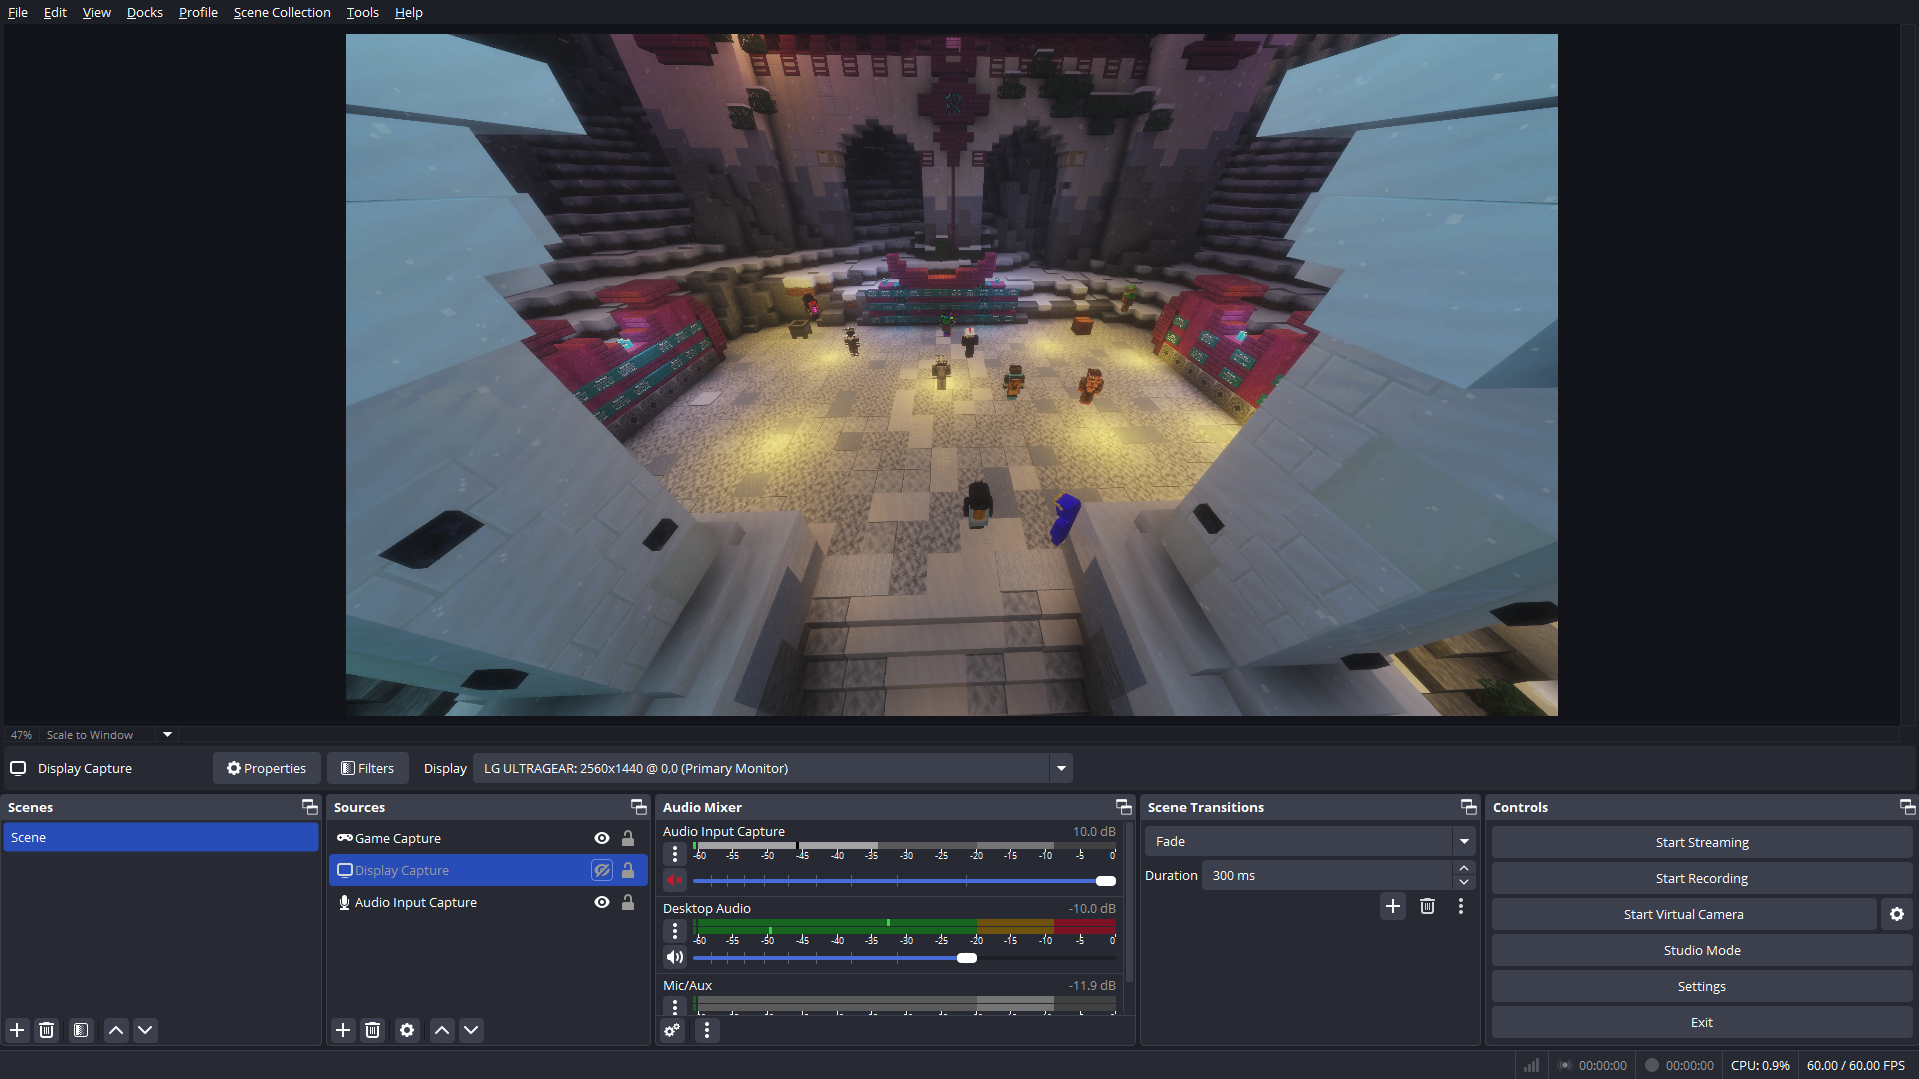This screenshot has width=1919, height=1079.
Task: Remove selected source with trash icon
Action: coord(373,1030)
